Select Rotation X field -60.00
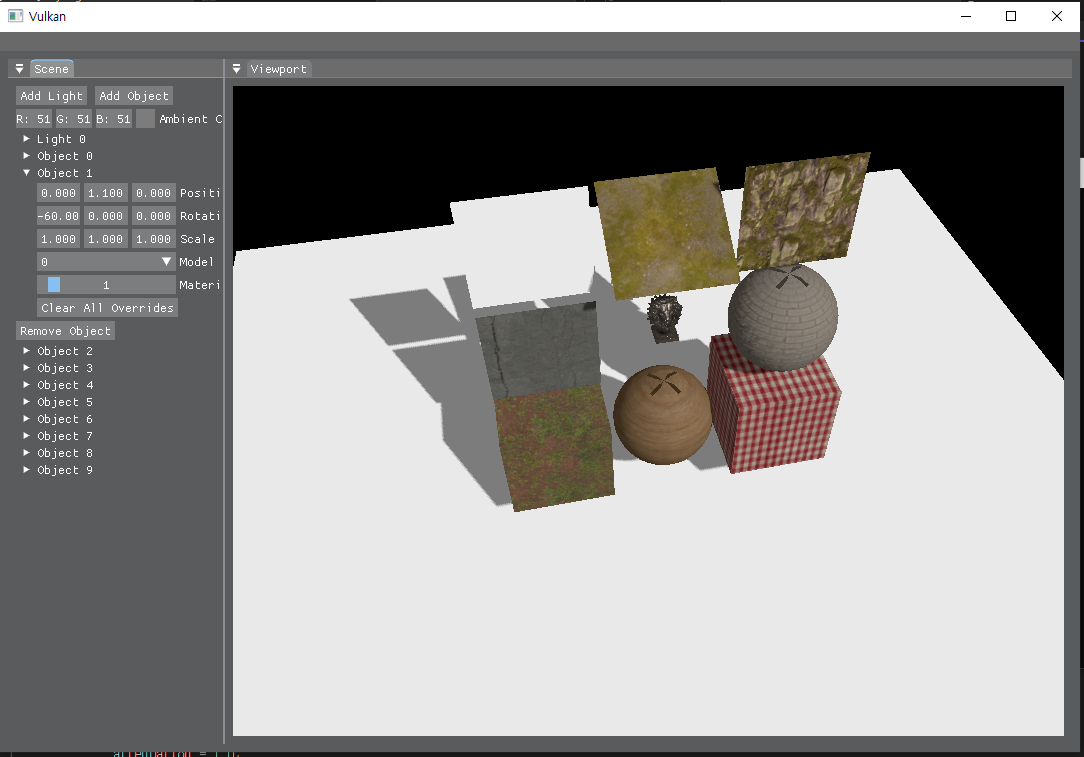The height and width of the screenshot is (757, 1084). point(58,216)
